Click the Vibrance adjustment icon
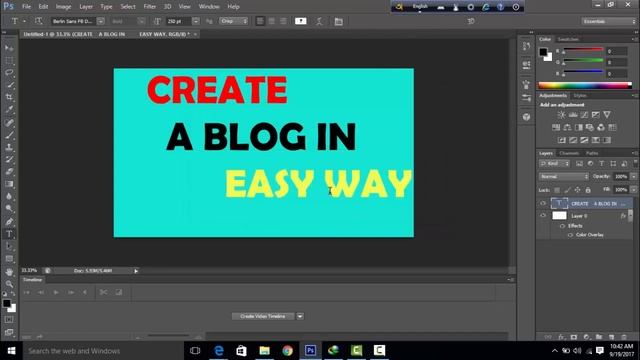The image size is (640, 360). click(607, 115)
